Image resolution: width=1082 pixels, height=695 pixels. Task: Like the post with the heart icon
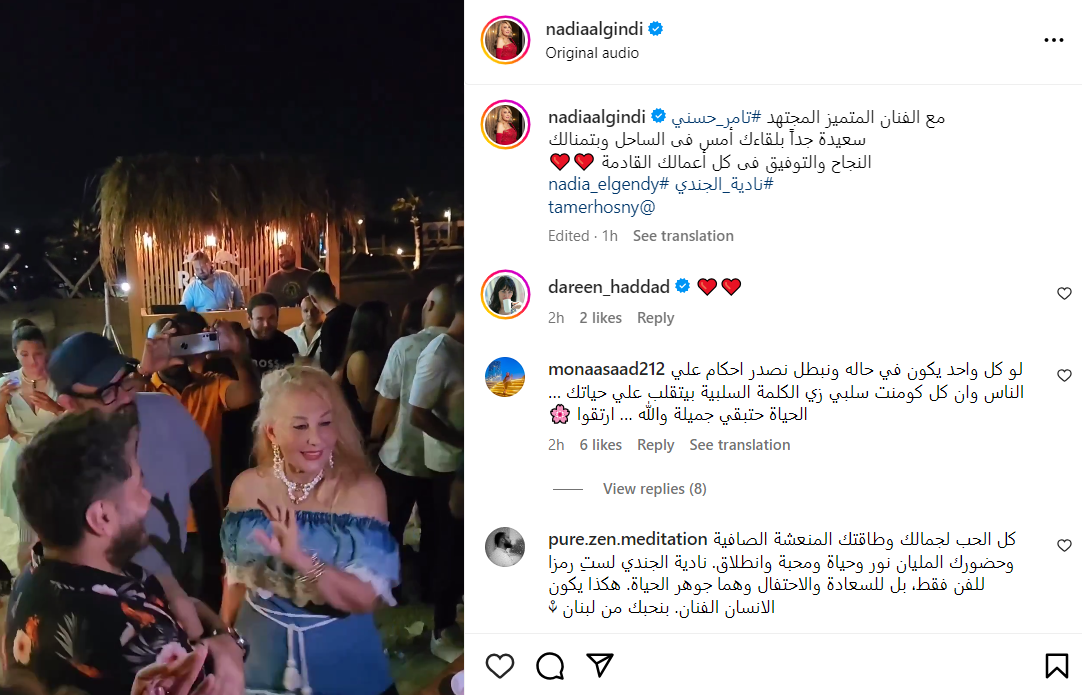(x=500, y=666)
